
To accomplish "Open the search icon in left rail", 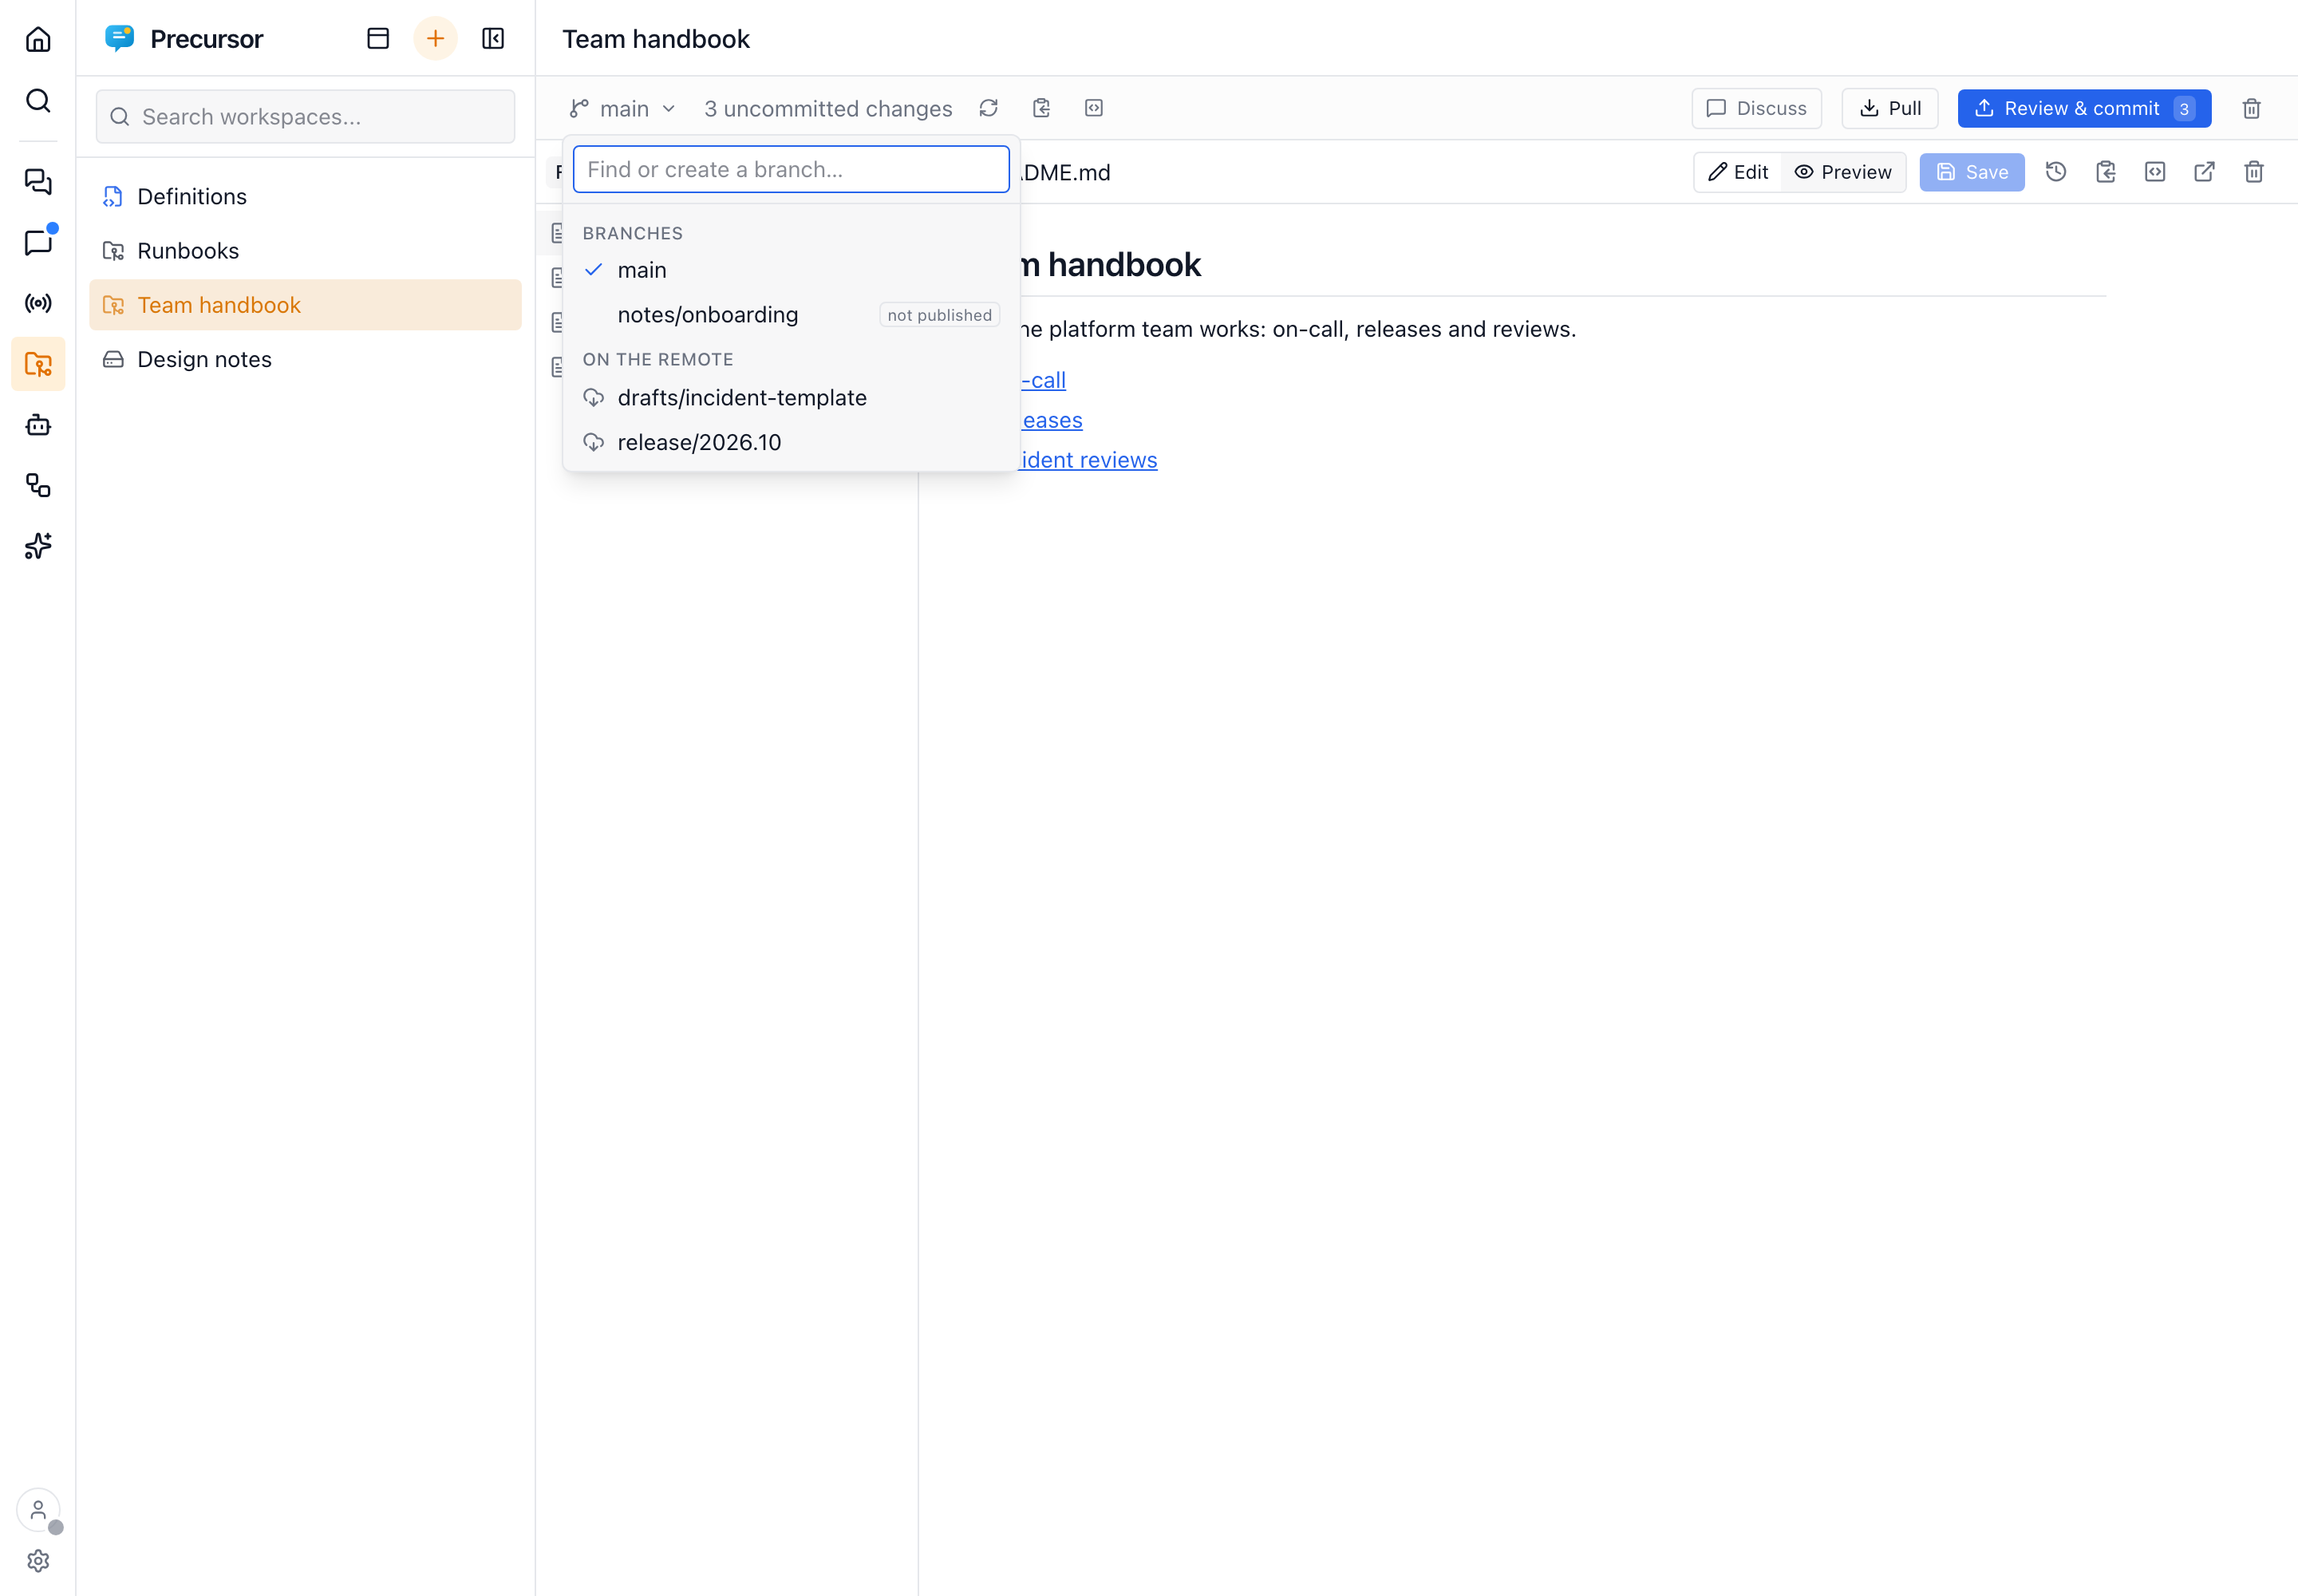I will (38, 100).
